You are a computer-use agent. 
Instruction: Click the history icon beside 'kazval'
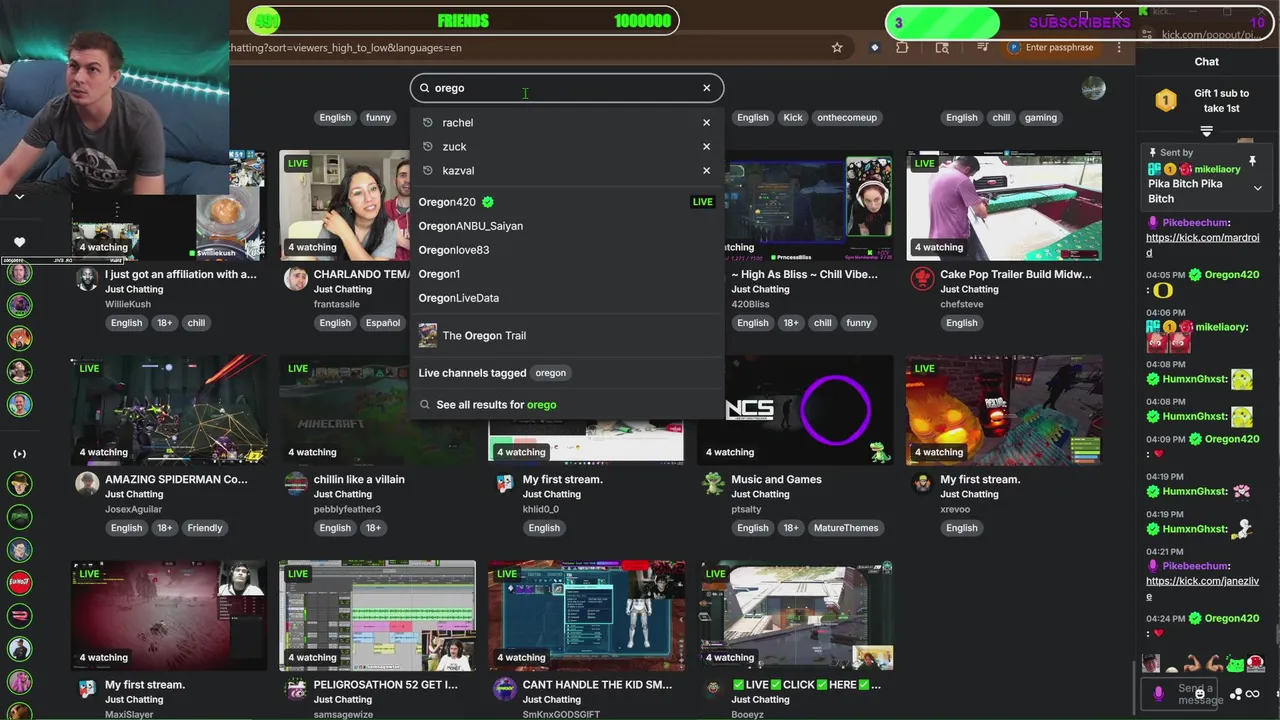coord(428,171)
